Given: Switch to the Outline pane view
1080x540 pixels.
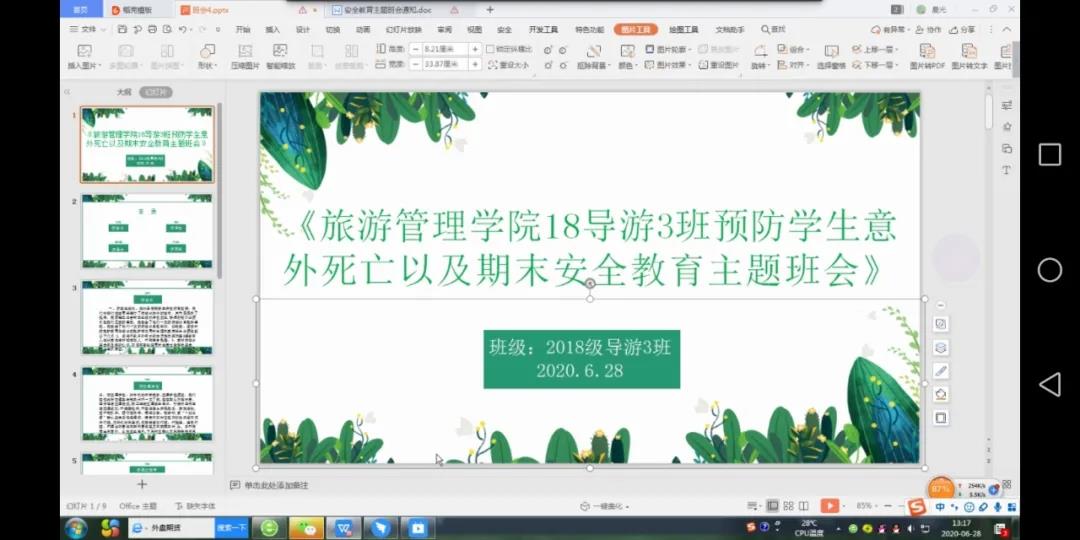Looking at the screenshot, I should click(x=124, y=91).
